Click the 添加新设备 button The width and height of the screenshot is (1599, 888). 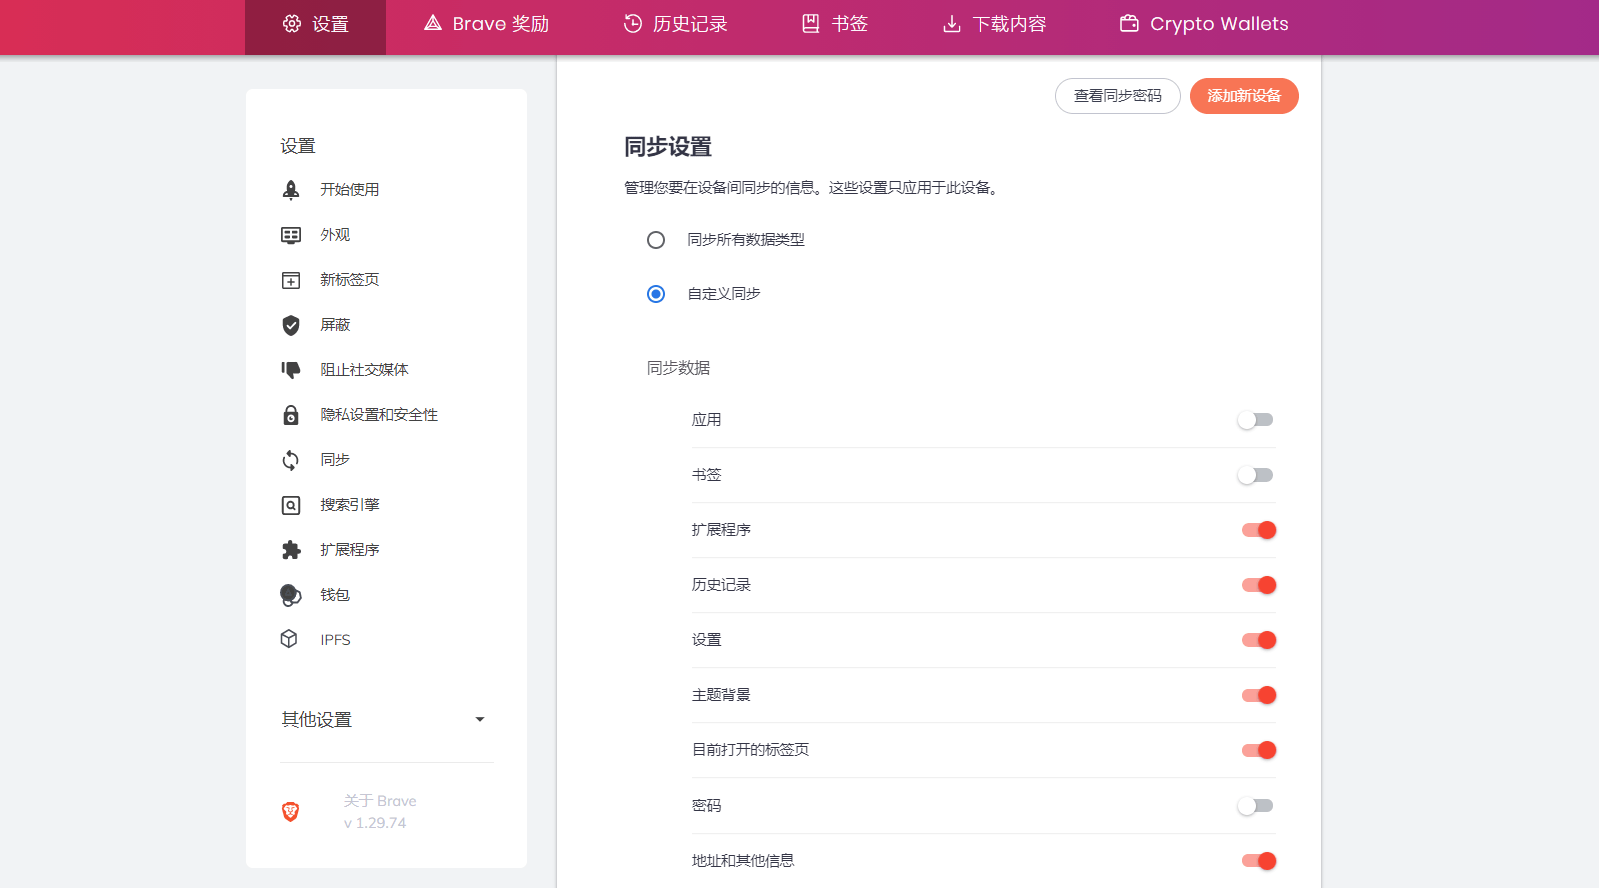pos(1244,96)
